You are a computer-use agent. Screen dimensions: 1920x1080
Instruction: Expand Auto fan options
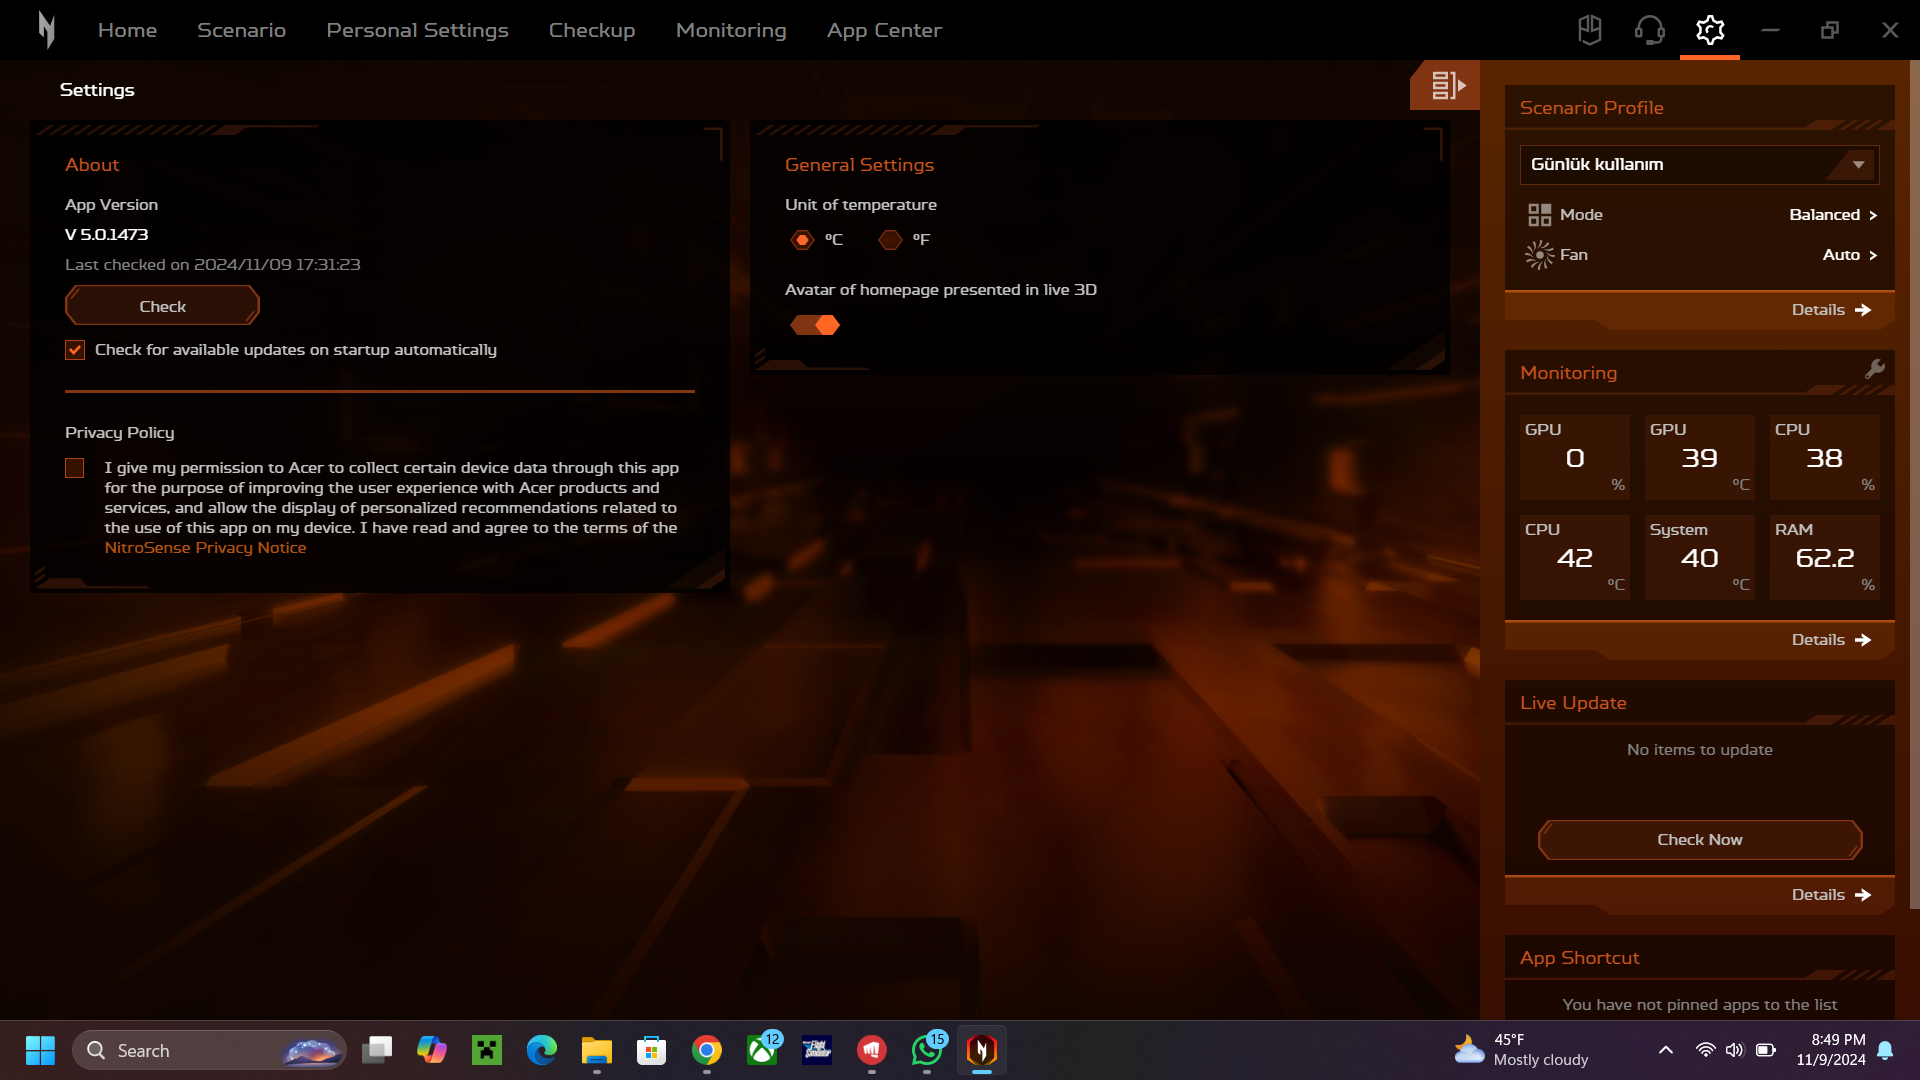tap(1849, 255)
